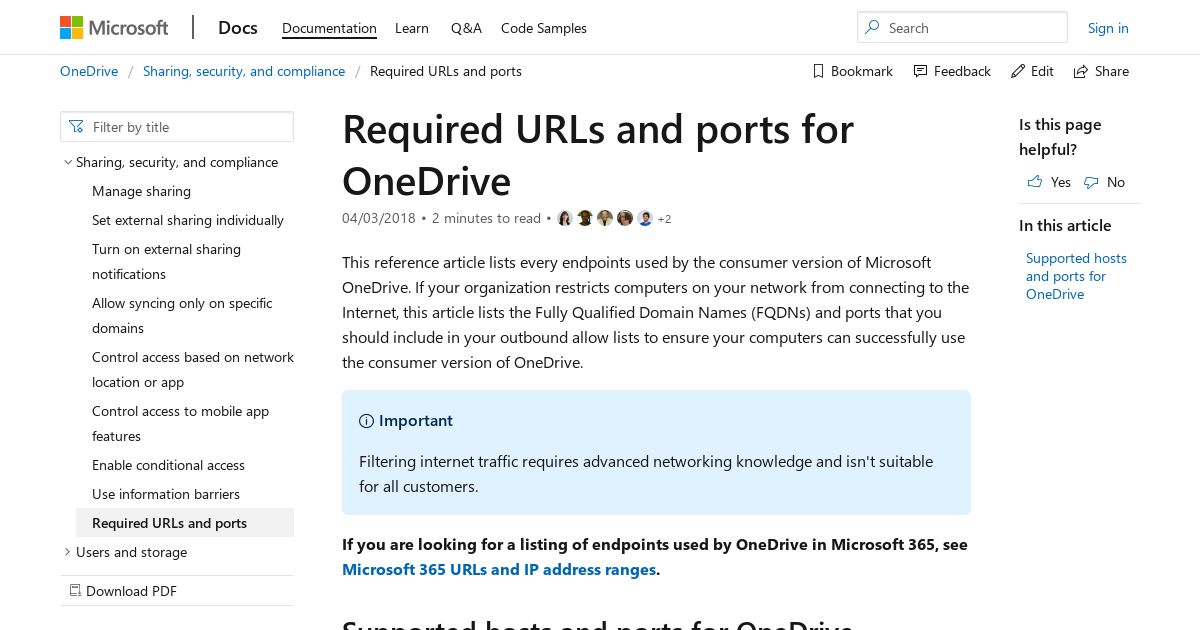Click the last contributor avatar

point(645,218)
